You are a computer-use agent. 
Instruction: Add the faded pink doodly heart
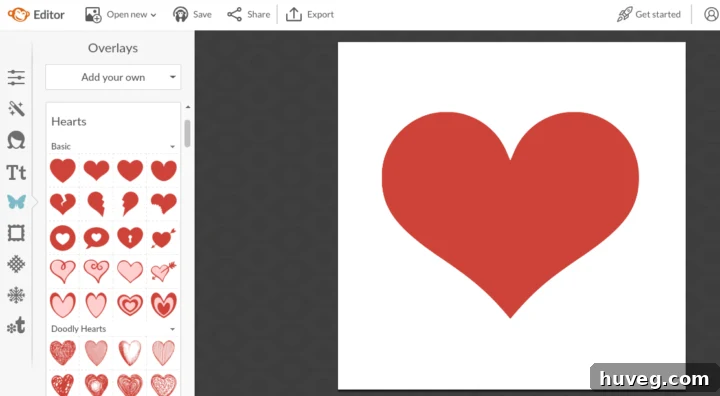click(x=96, y=353)
